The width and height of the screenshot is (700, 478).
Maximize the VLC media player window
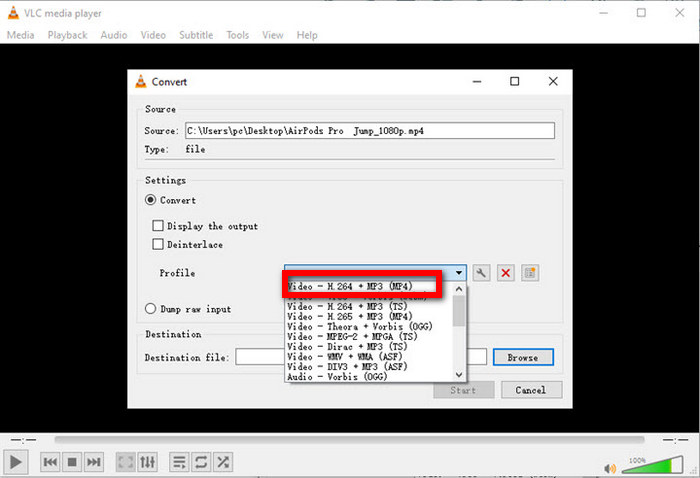(x=641, y=13)
